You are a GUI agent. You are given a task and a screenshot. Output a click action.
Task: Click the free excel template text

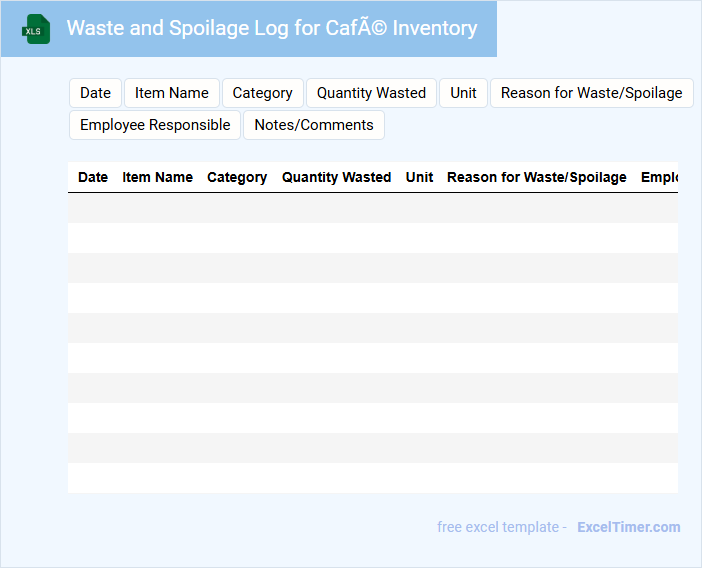click(502, 527)
